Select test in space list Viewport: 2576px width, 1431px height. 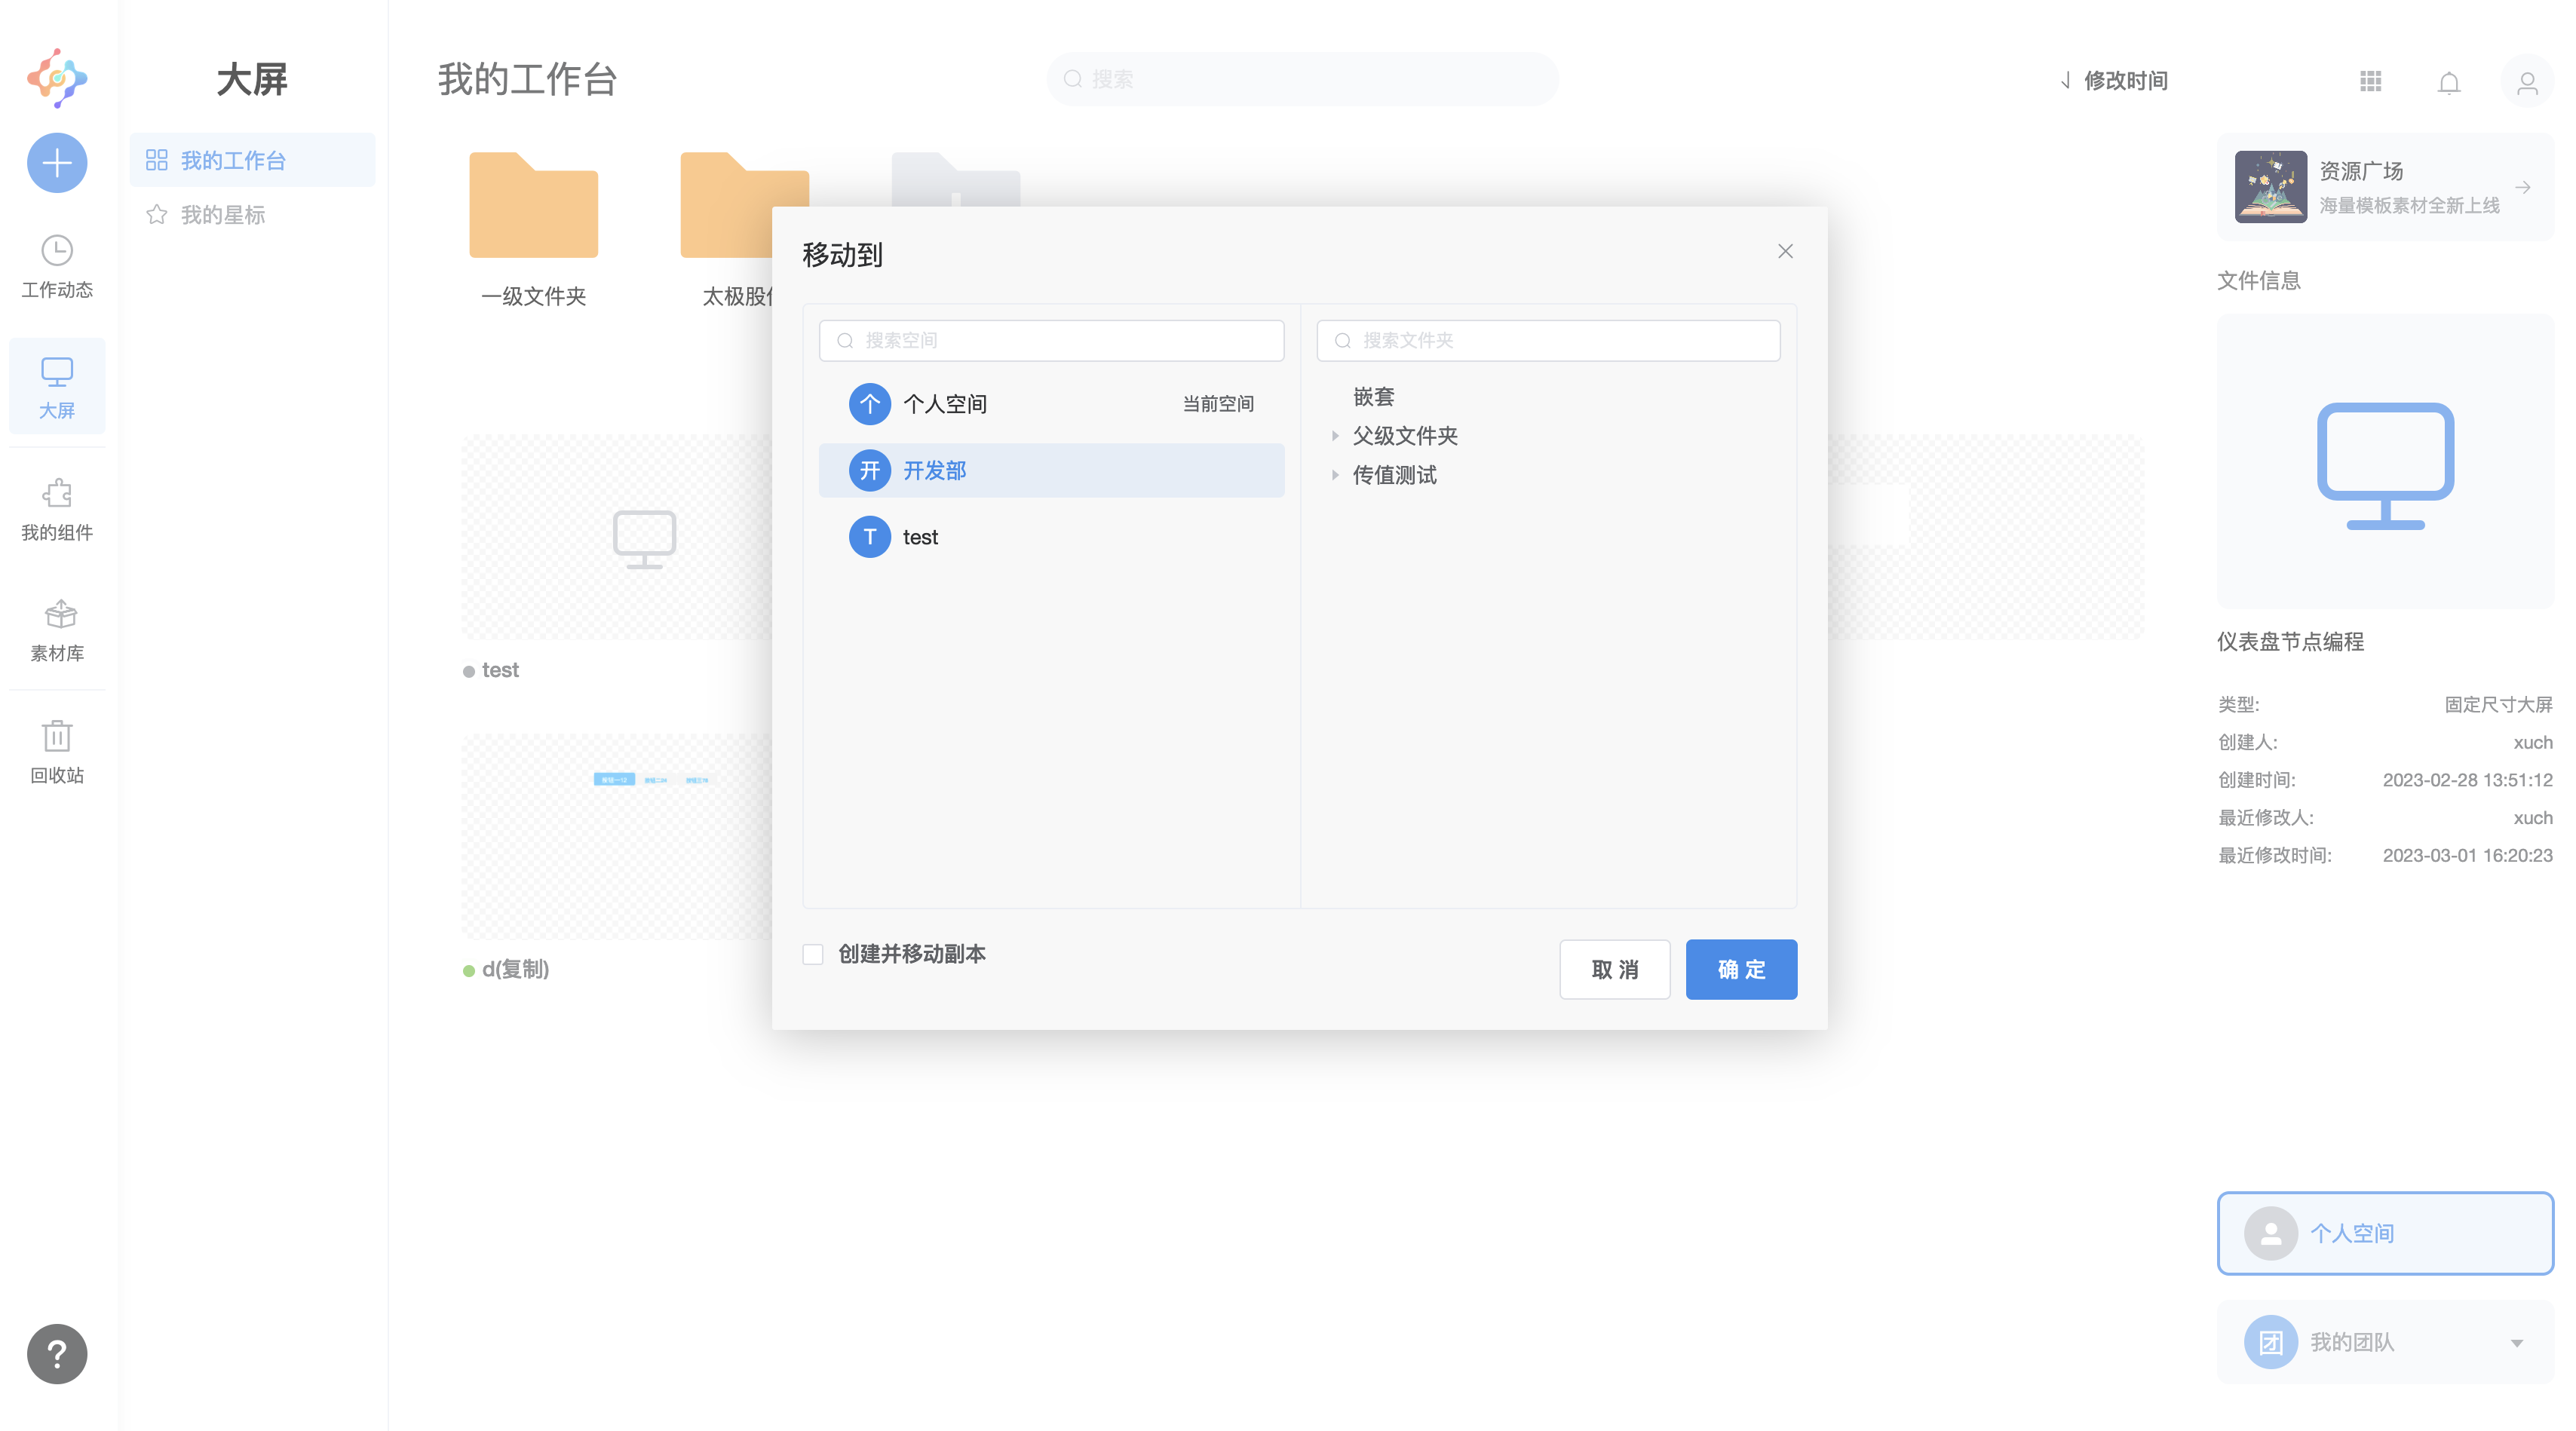[x=1051, y=537]
